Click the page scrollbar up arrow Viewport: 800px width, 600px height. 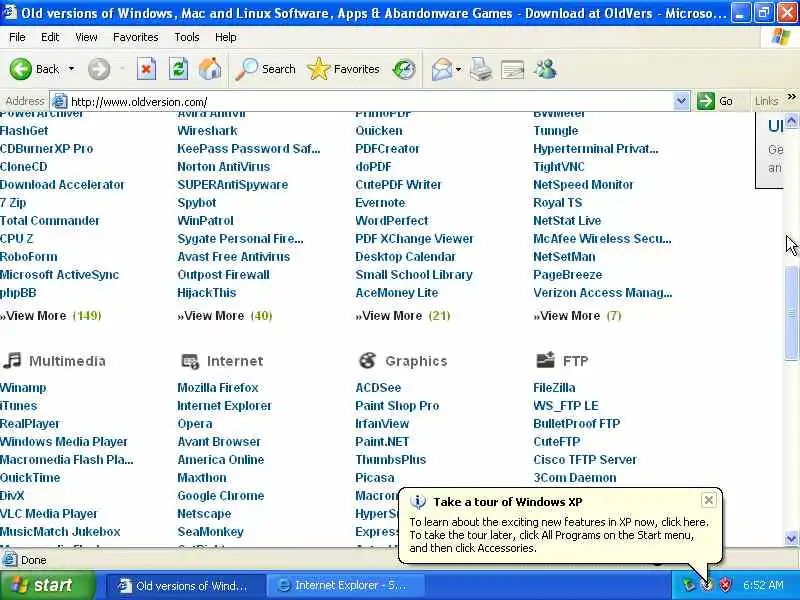791,121
